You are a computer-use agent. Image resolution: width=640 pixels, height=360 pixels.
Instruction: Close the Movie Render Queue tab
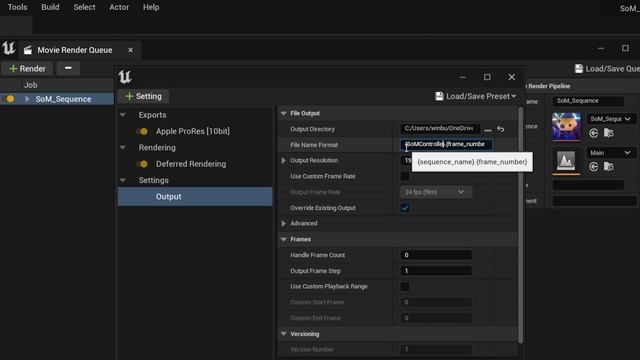coord(130,50)
